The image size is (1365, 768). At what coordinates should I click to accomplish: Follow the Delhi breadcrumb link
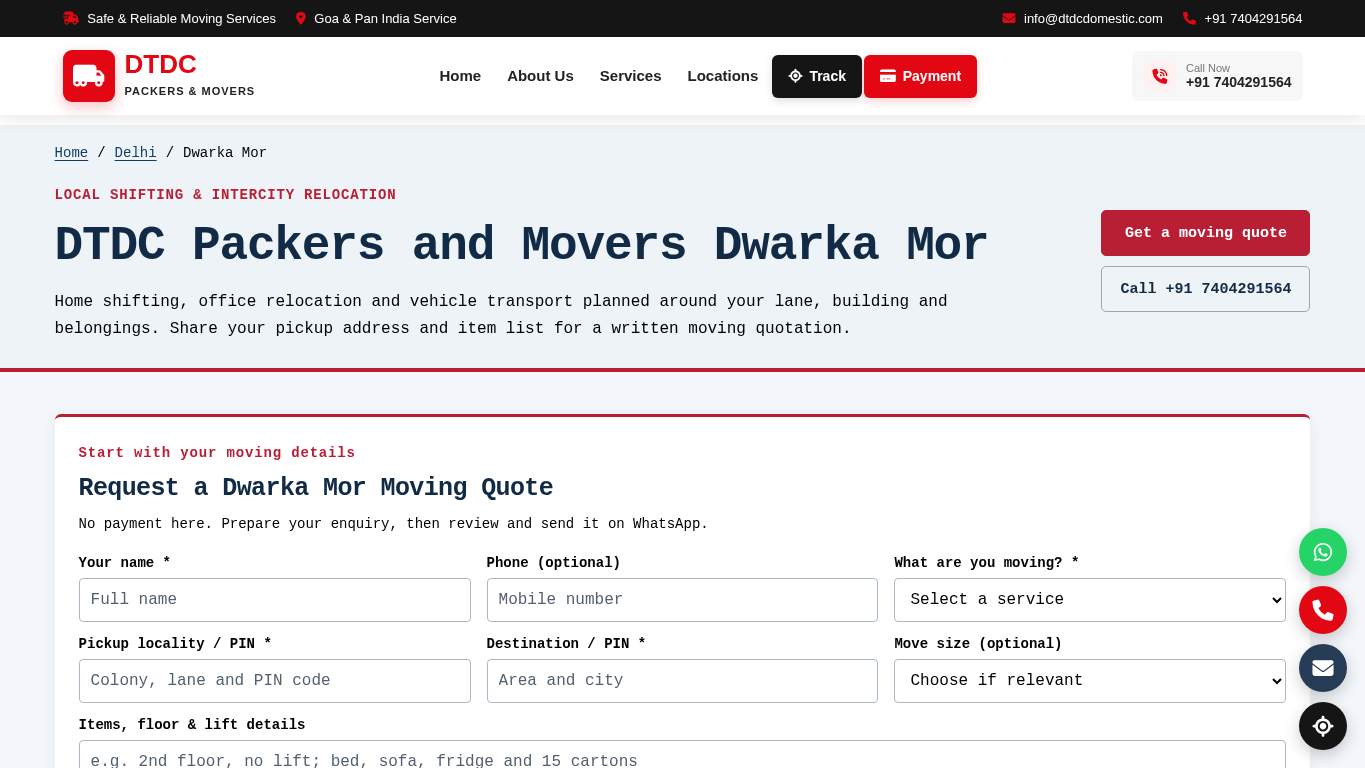135,153
